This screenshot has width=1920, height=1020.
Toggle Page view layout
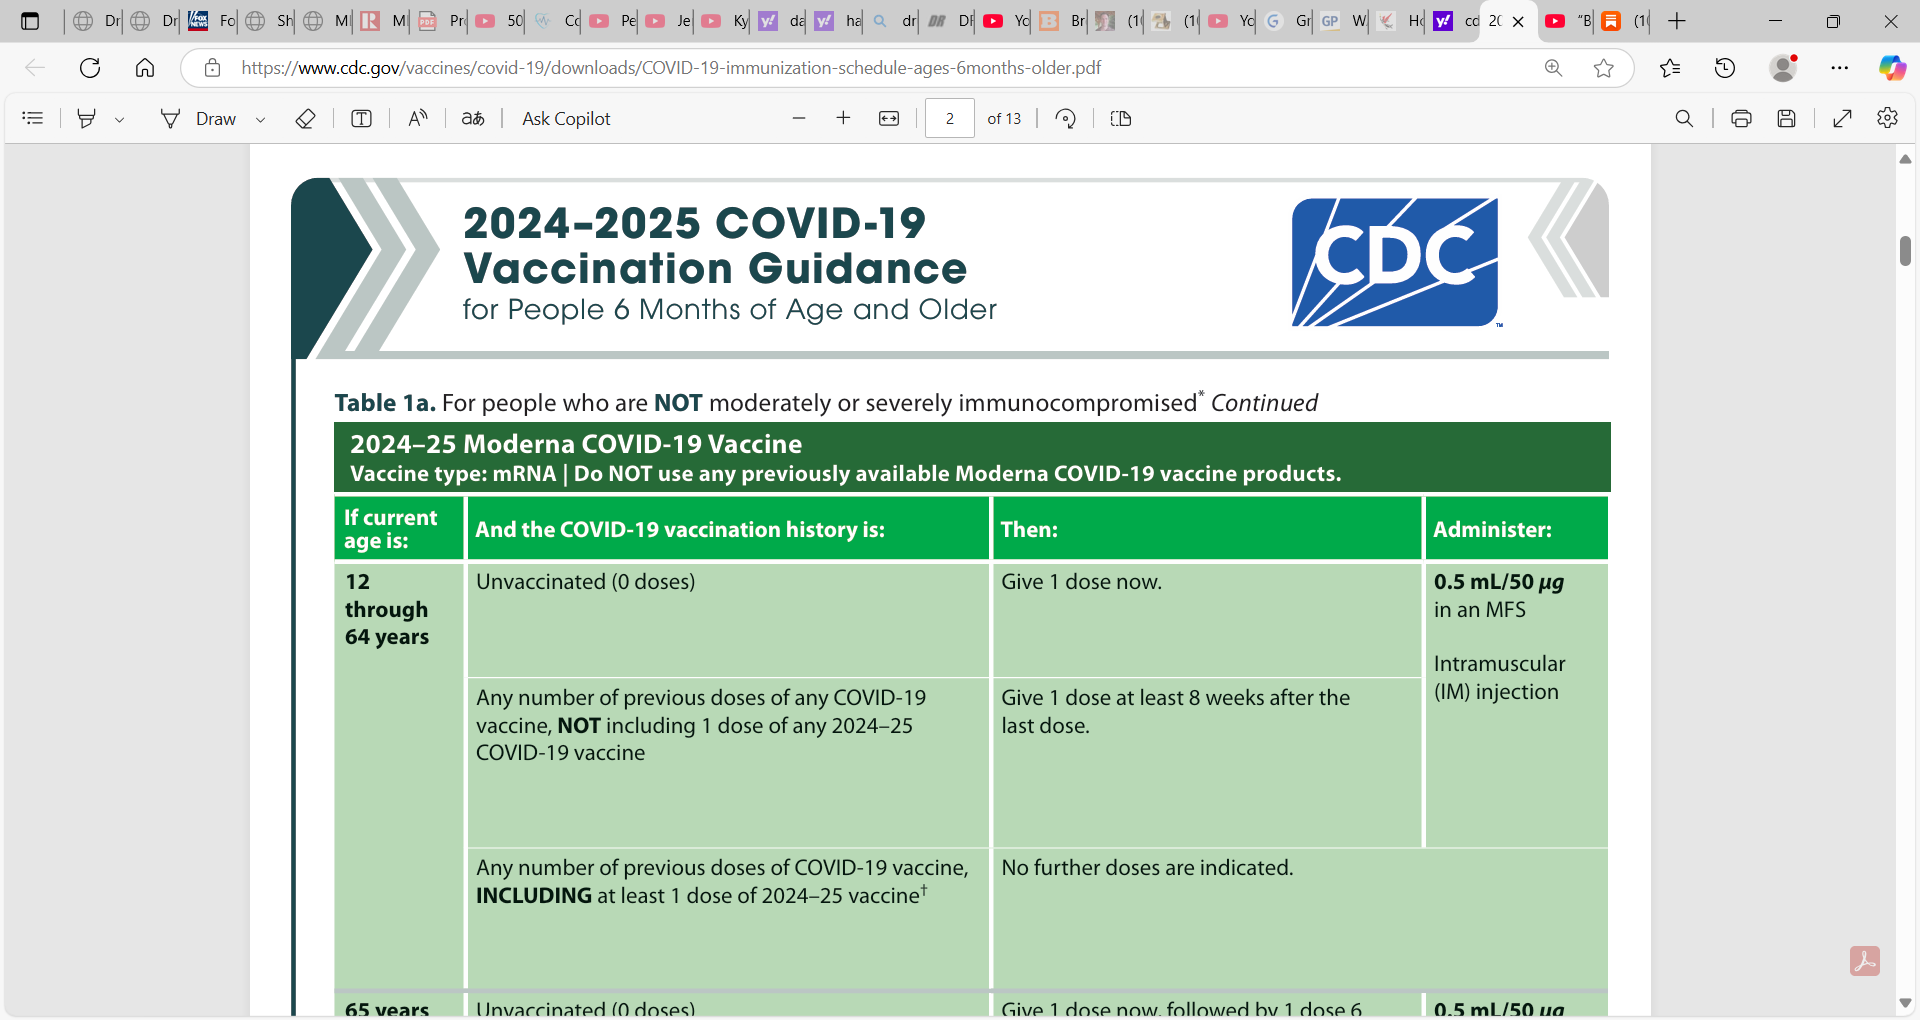tap(1121, 118)
